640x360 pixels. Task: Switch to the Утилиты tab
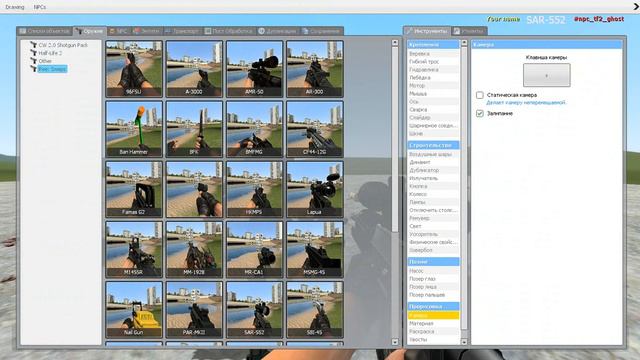pyautogui.click(x=469, y=31)
